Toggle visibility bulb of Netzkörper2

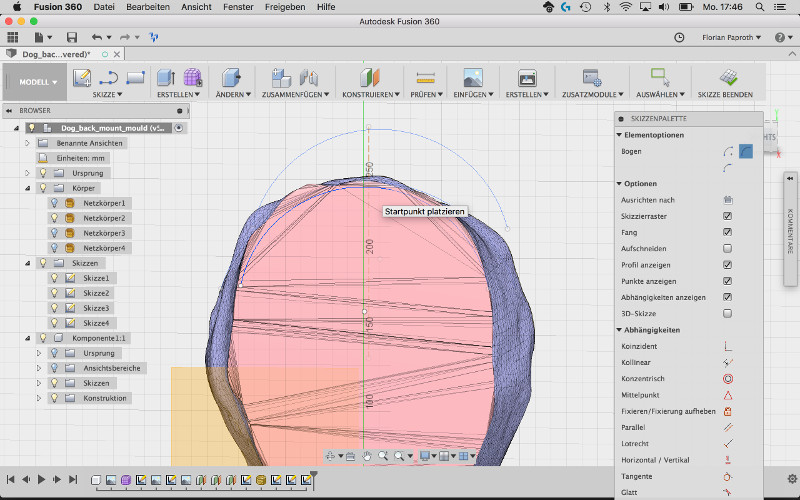tap(55, 218)
